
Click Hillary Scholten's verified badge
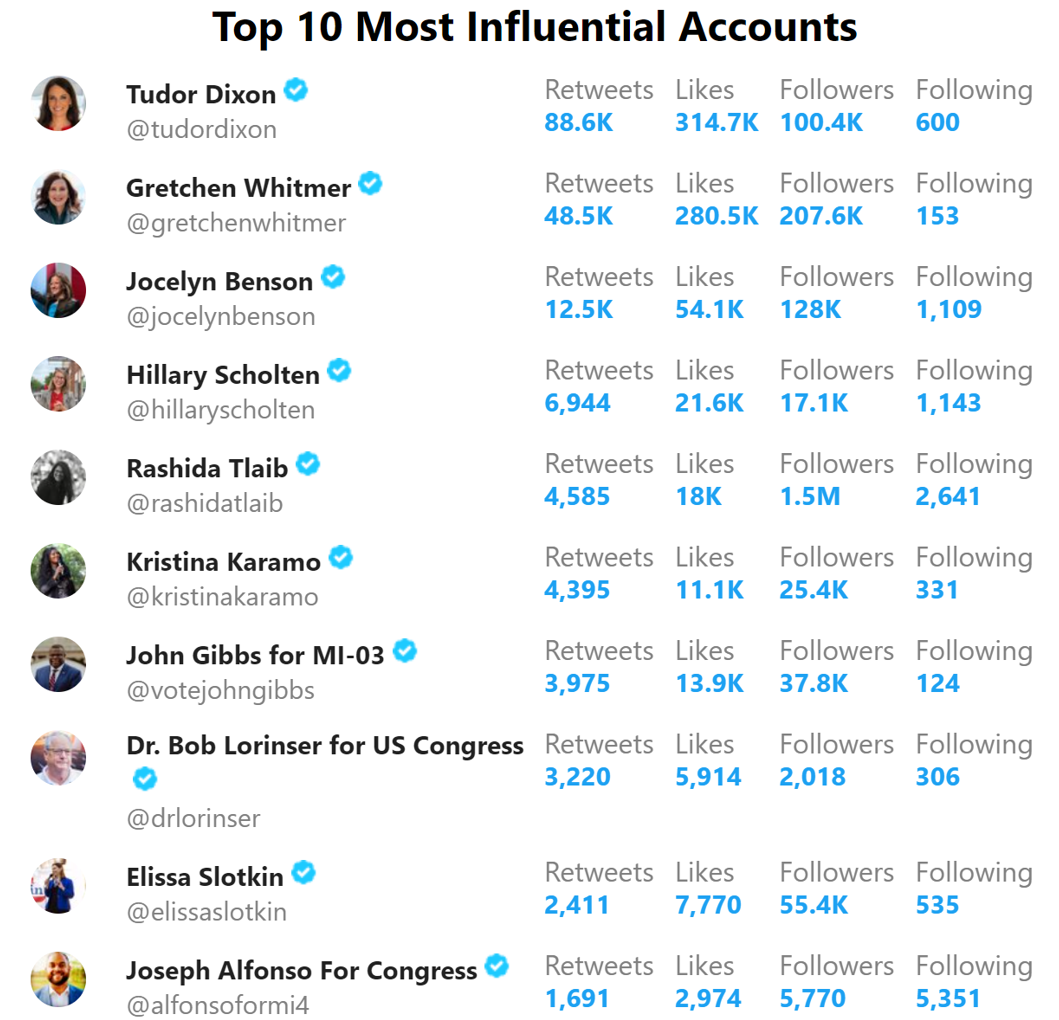click(339, 370)
